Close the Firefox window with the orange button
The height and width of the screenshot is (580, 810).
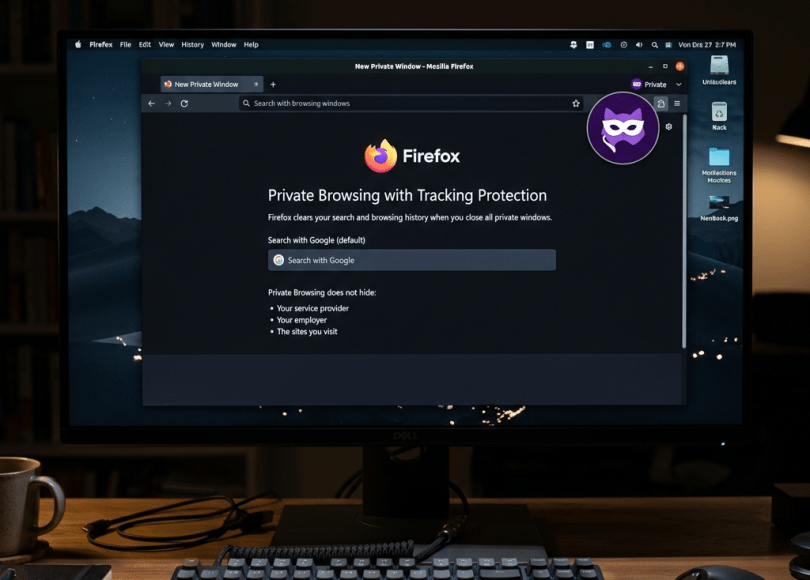pyautogui.click(x=680, y=66)
